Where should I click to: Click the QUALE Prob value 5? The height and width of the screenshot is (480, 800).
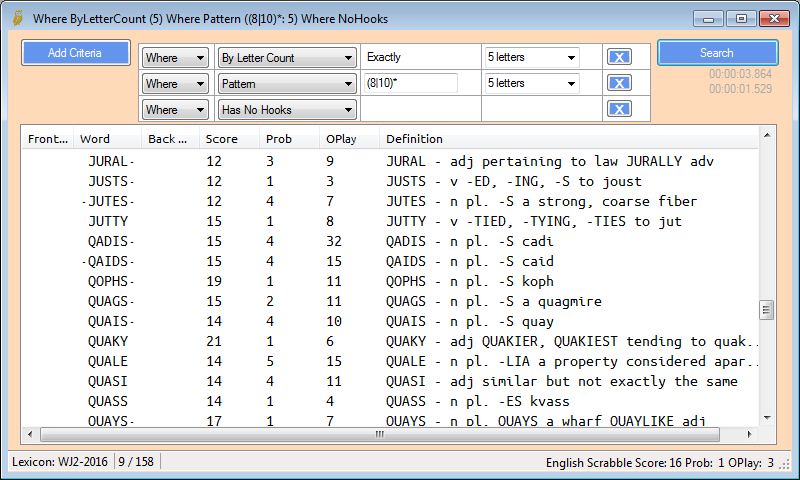pyautogui.click(x=270, y=361)
